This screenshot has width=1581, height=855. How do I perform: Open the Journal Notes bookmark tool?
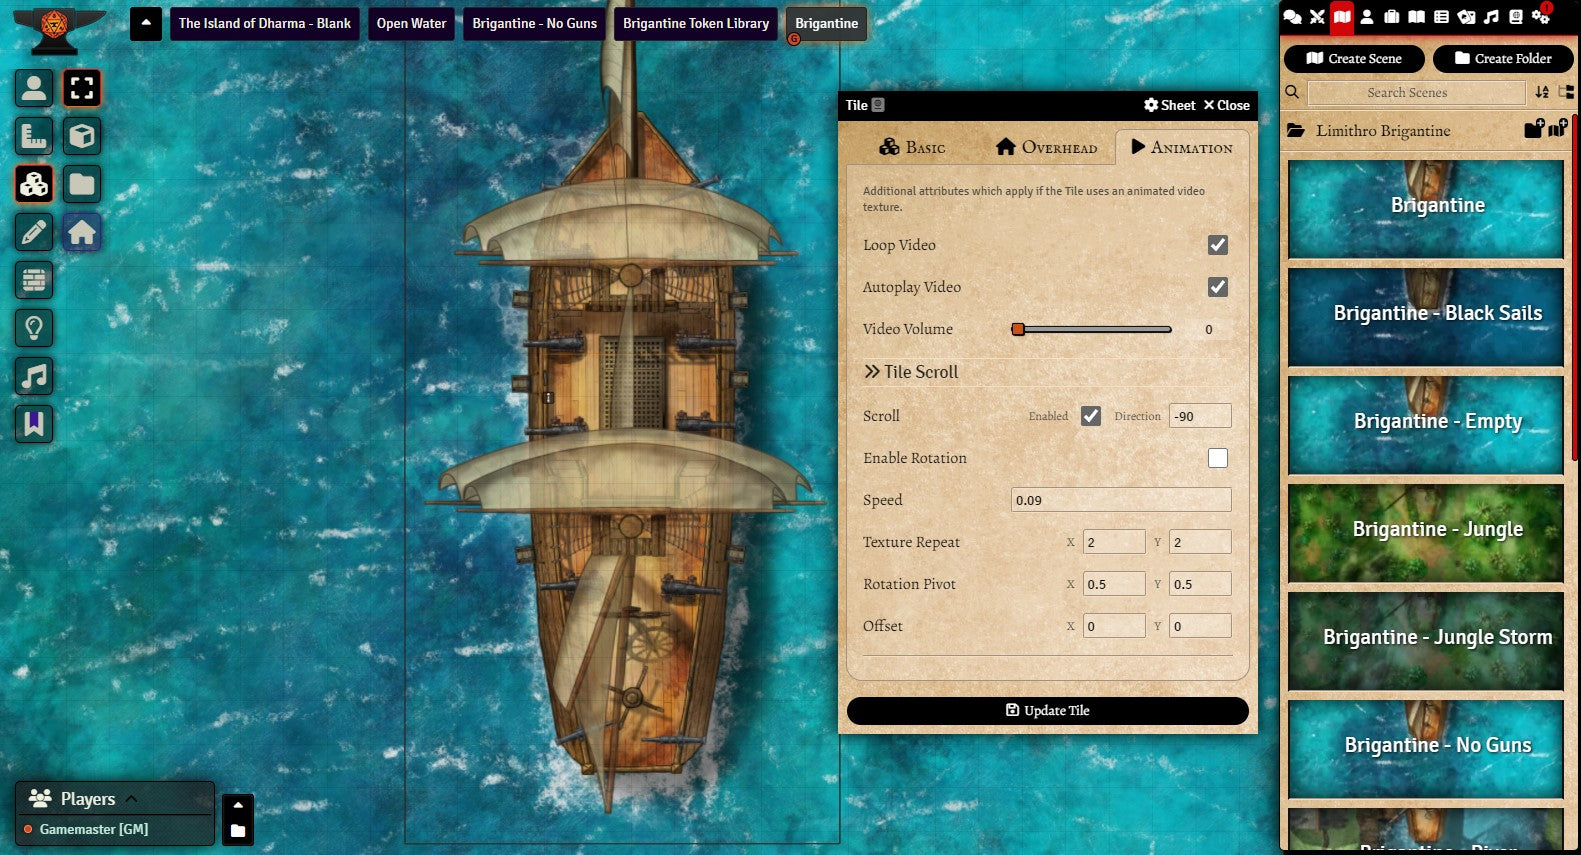click(x=34, y=424)
